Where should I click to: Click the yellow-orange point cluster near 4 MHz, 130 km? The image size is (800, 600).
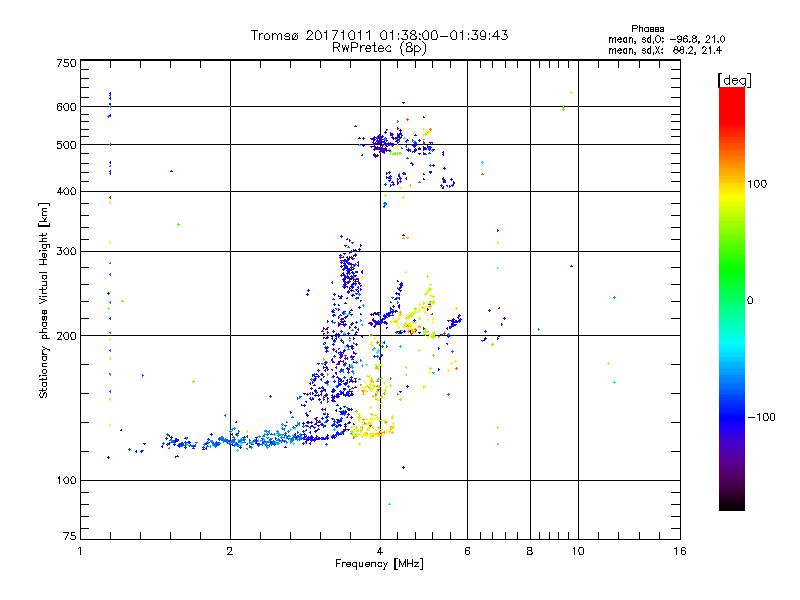(x=371, y=427)
